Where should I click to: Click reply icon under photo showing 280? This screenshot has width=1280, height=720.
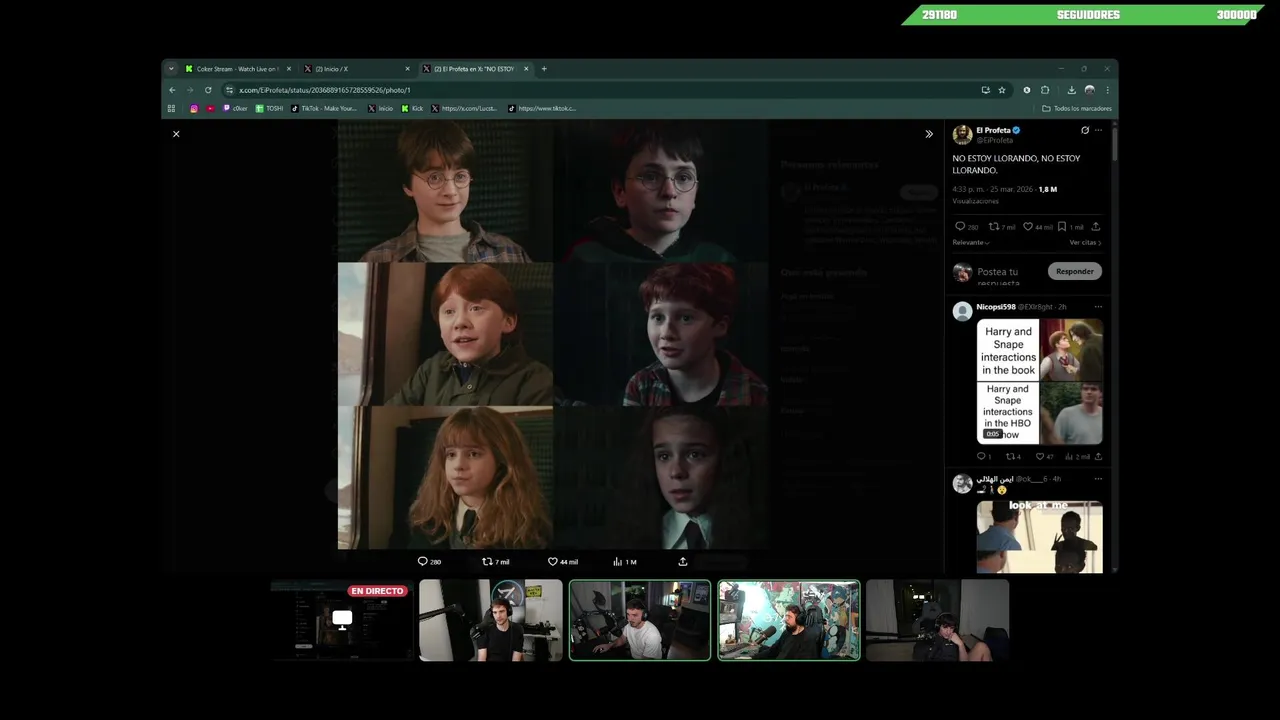click(x=429, y=562)
